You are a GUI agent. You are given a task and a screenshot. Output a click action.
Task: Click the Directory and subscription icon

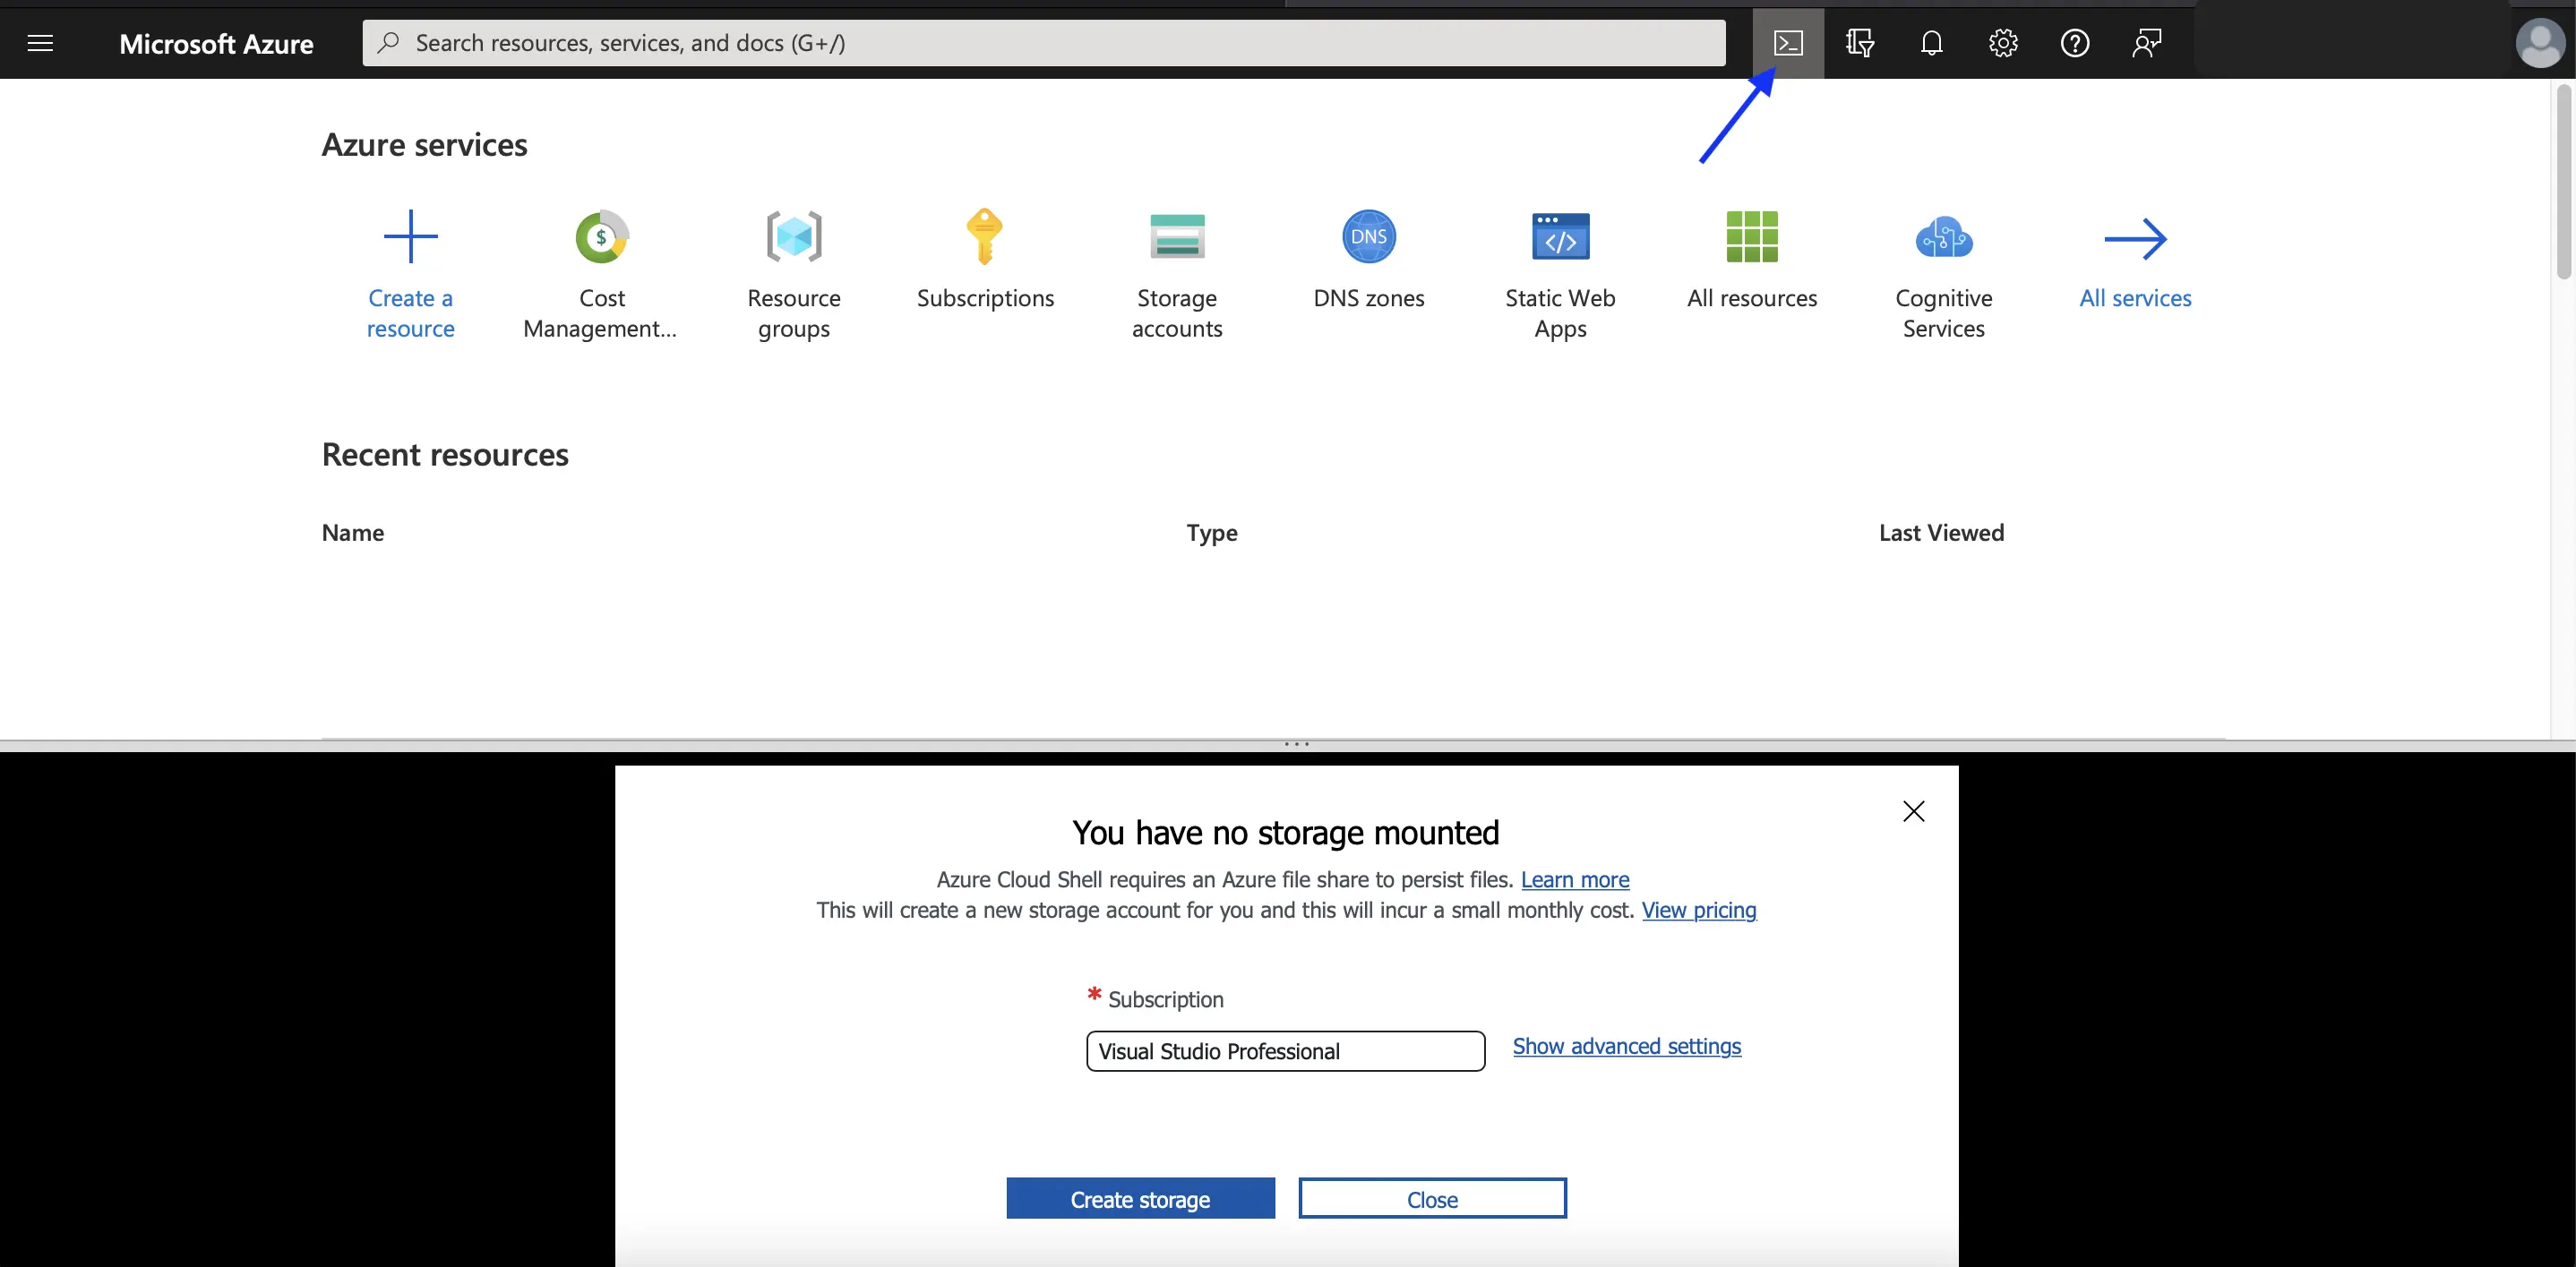coord(1859,41)
